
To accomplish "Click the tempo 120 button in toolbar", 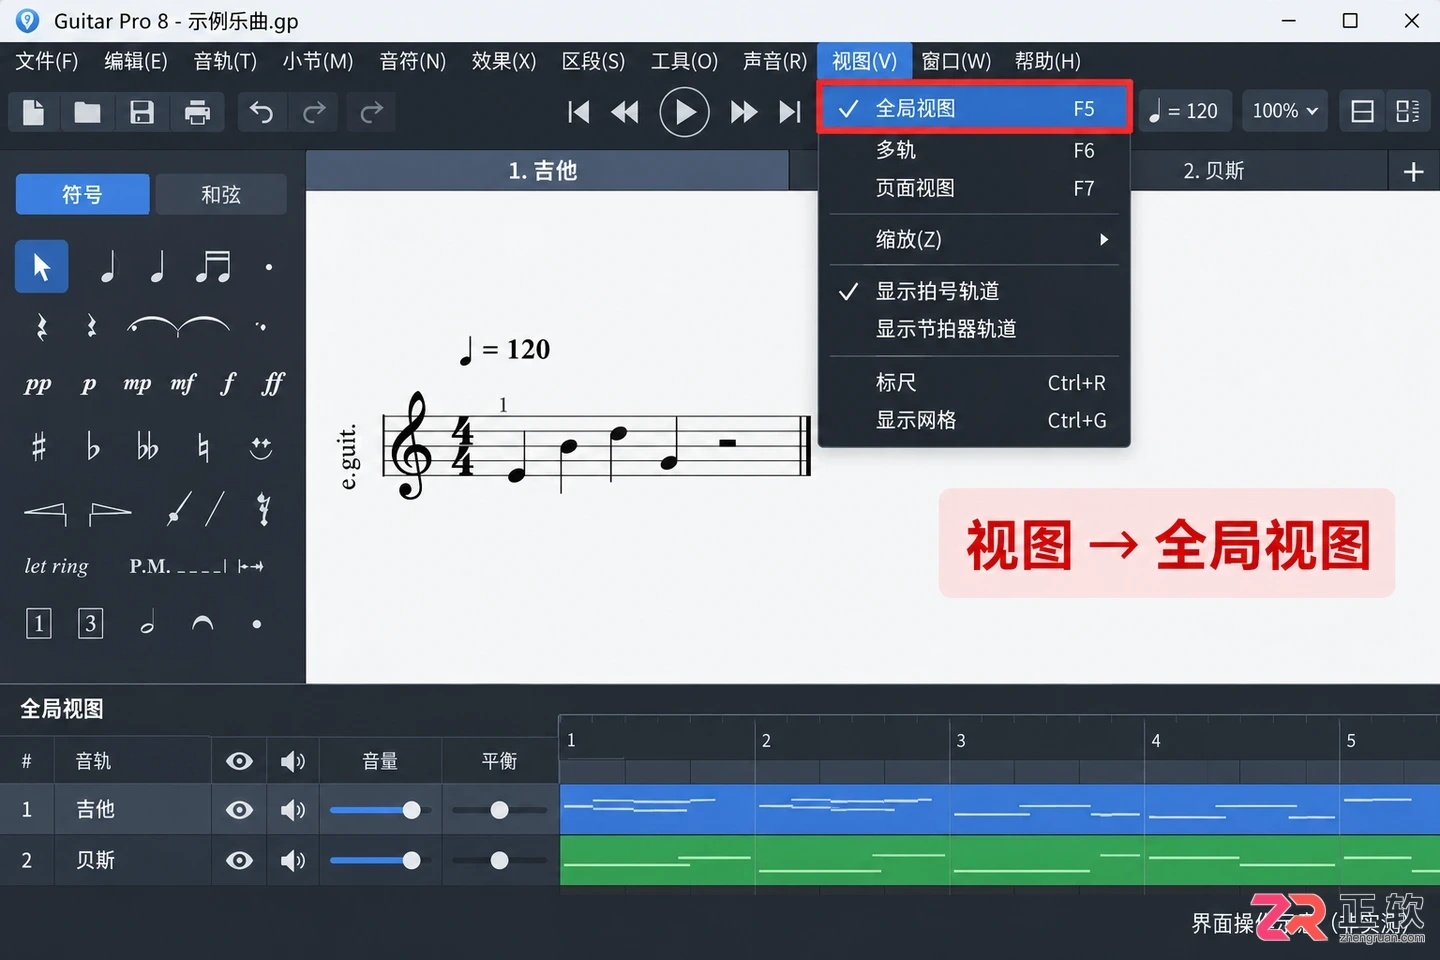I will [x=1183, y=111].
